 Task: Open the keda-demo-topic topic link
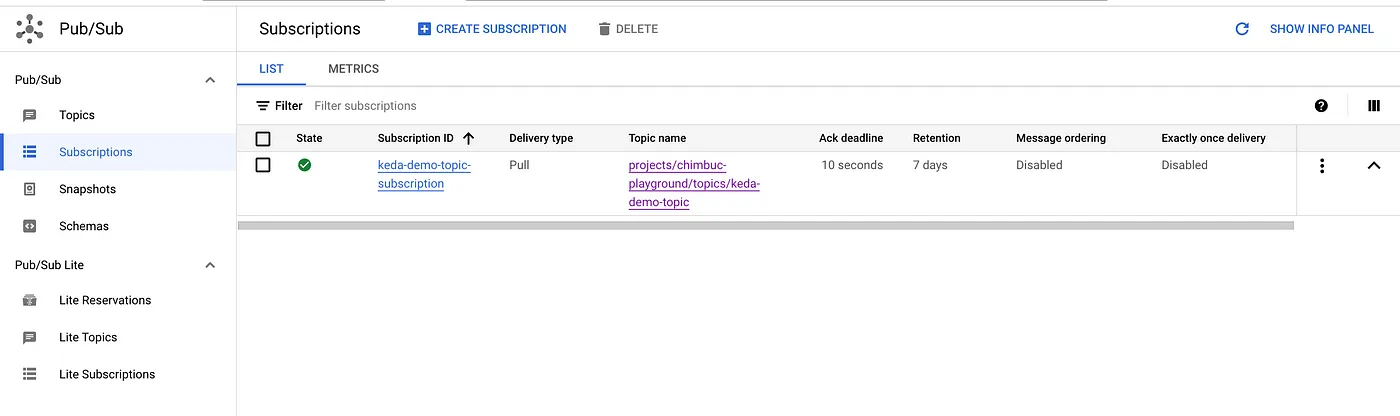[x=694, y=183]
